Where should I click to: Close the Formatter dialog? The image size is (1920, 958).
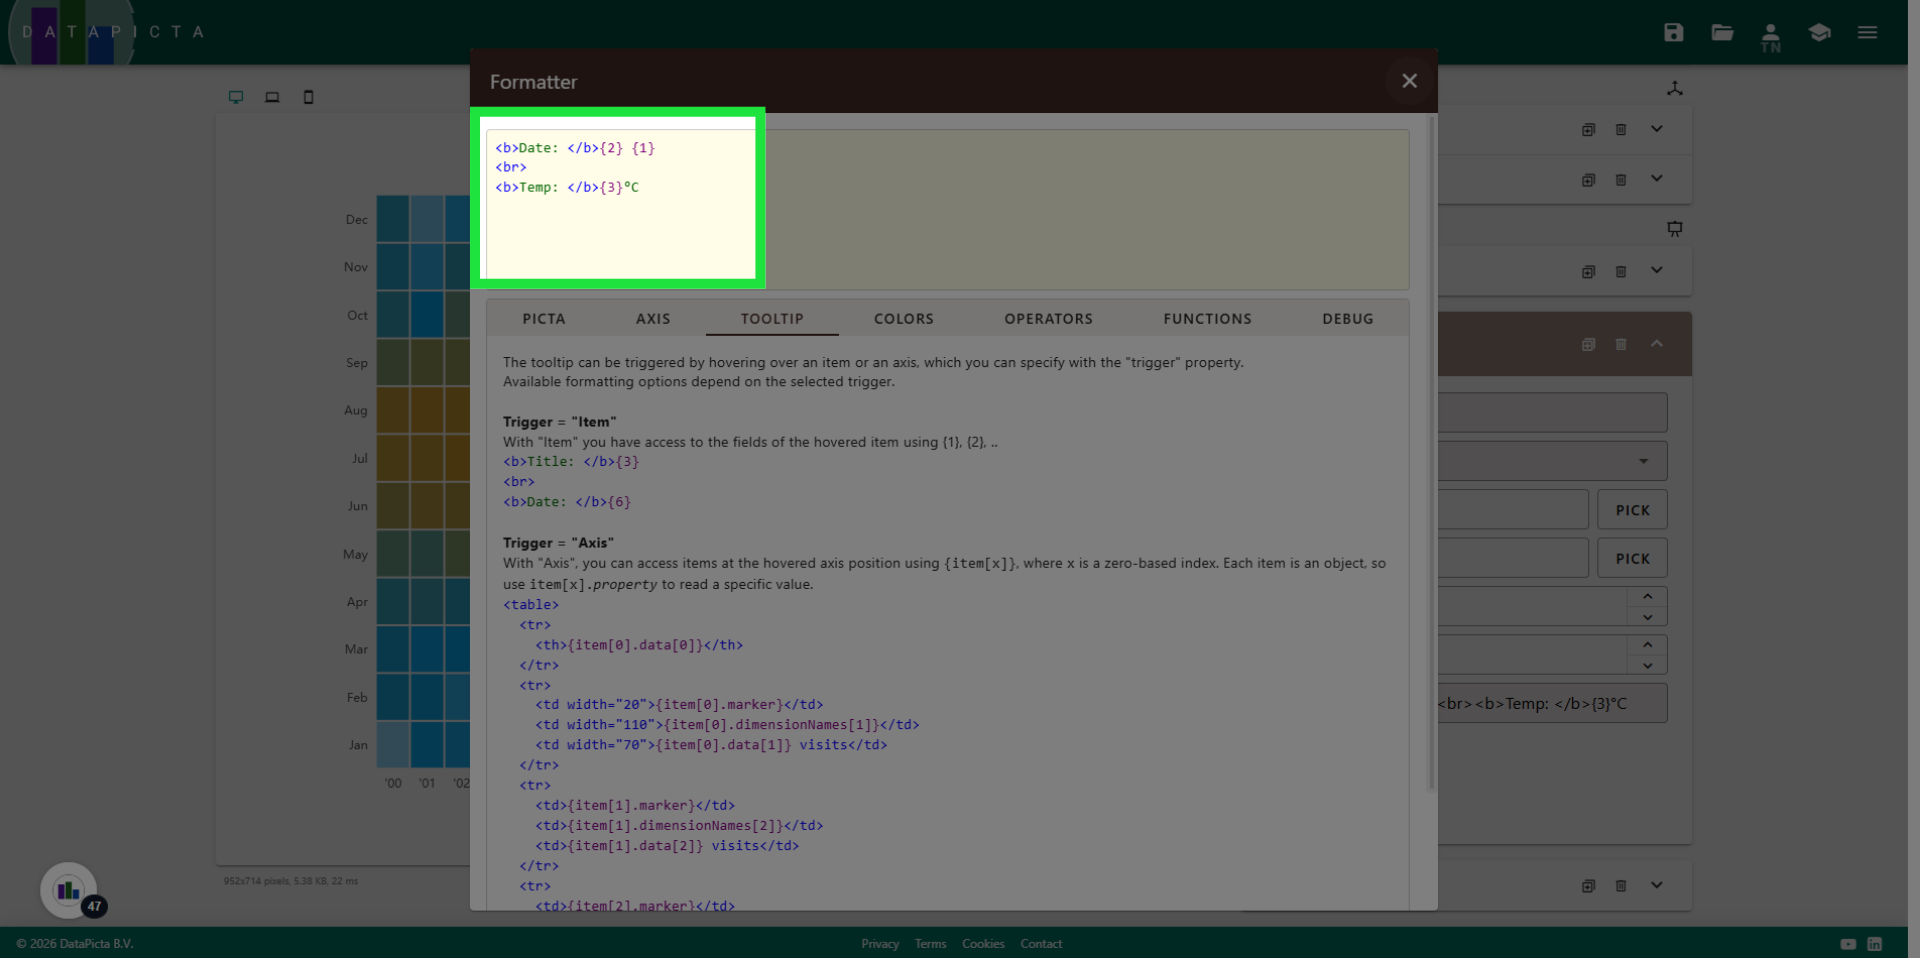pyautogui.click(x=1409, y=81)
